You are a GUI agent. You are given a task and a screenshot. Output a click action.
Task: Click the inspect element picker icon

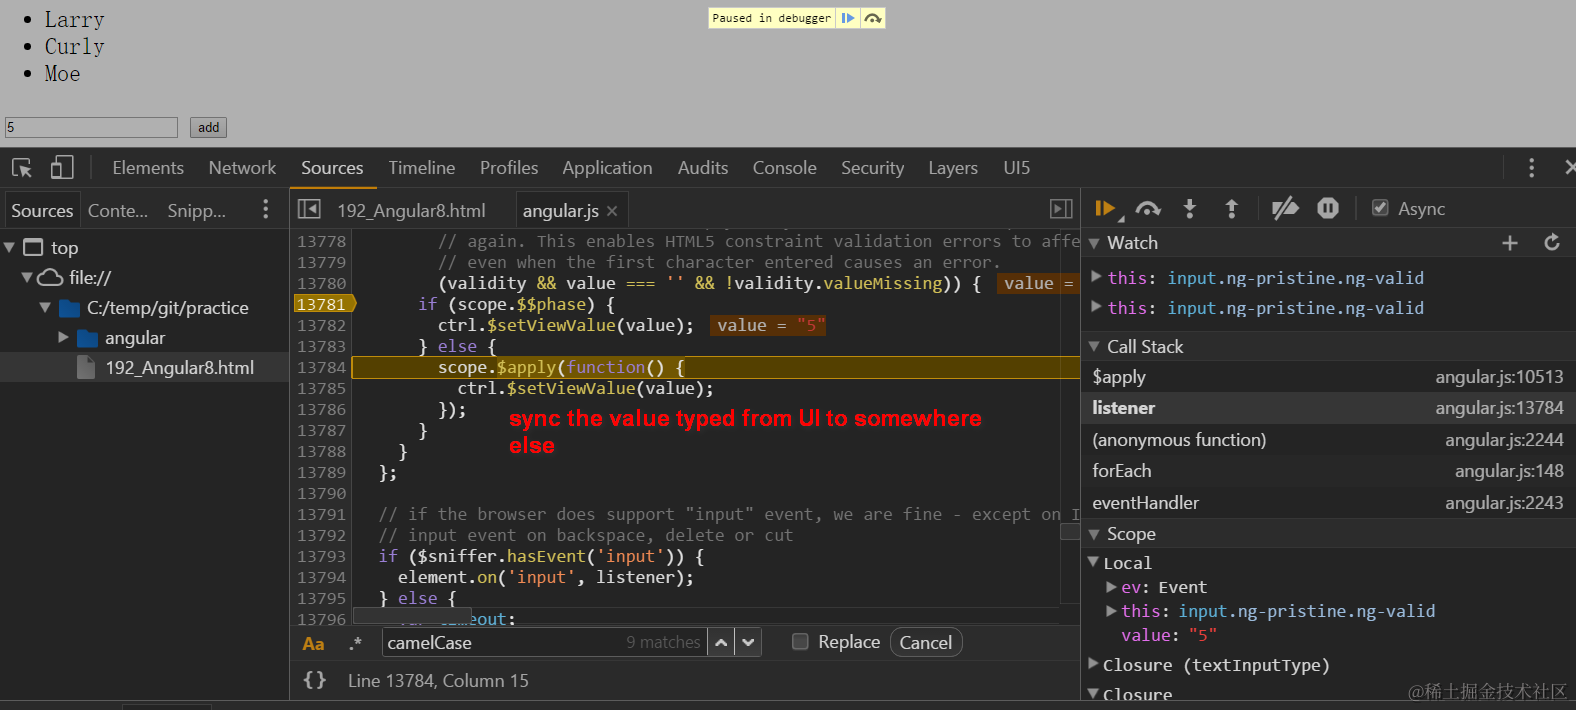point(22,168)
